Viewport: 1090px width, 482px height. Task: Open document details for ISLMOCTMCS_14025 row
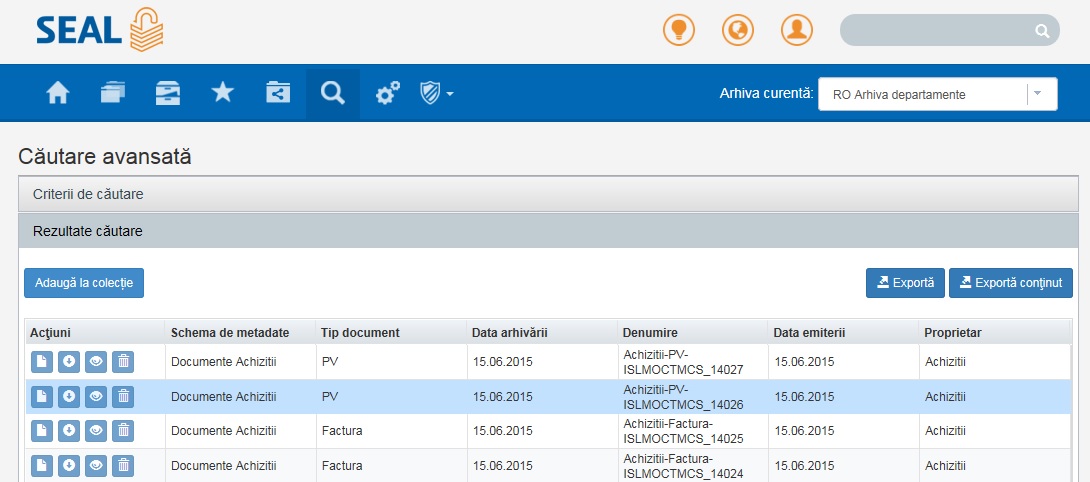[42, 431]
